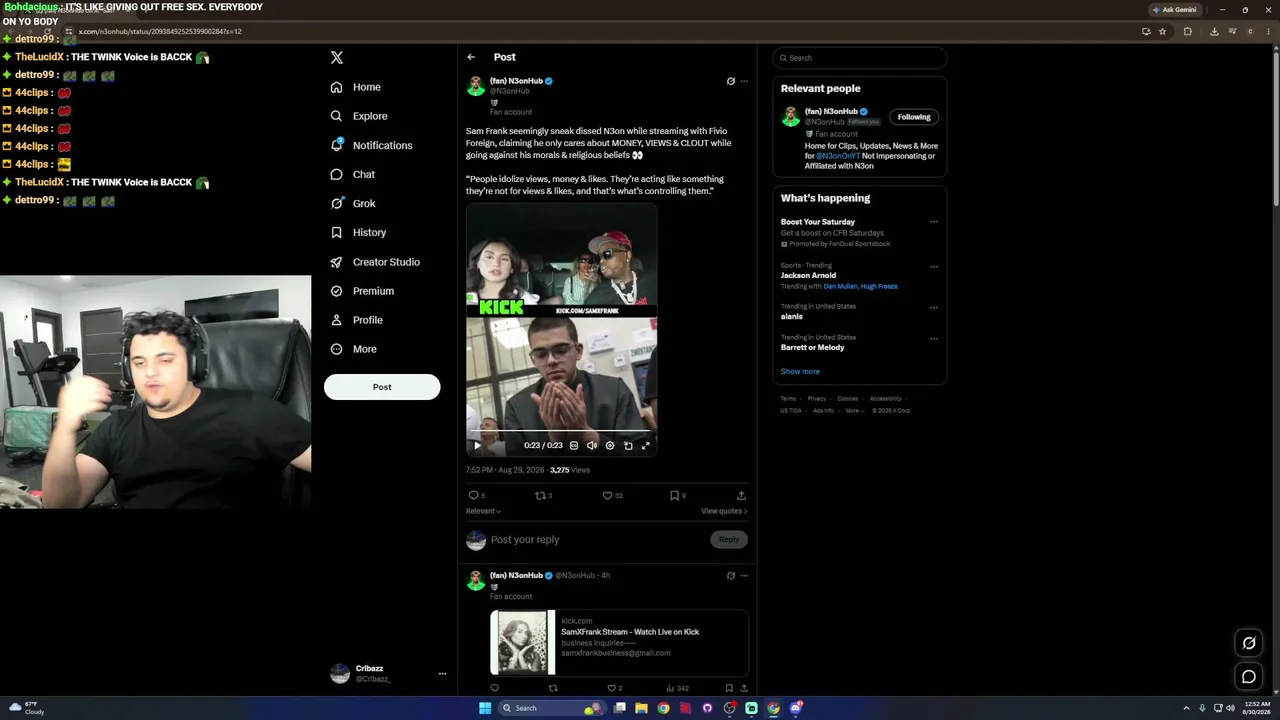Click Show more under What's happening
1280x720 pixels.
click(x=800, y=371)
